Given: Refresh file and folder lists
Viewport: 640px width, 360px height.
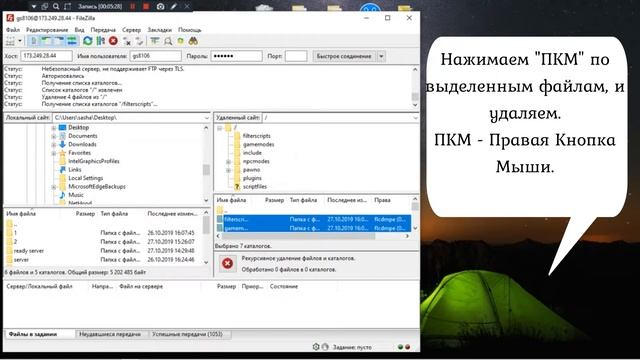Looking at the screenshot, I should click(87, 41).
